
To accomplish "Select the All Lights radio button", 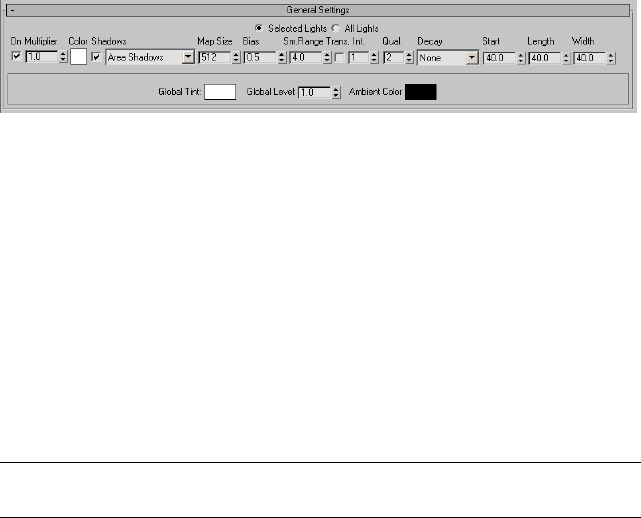I will tap(335, 28).
